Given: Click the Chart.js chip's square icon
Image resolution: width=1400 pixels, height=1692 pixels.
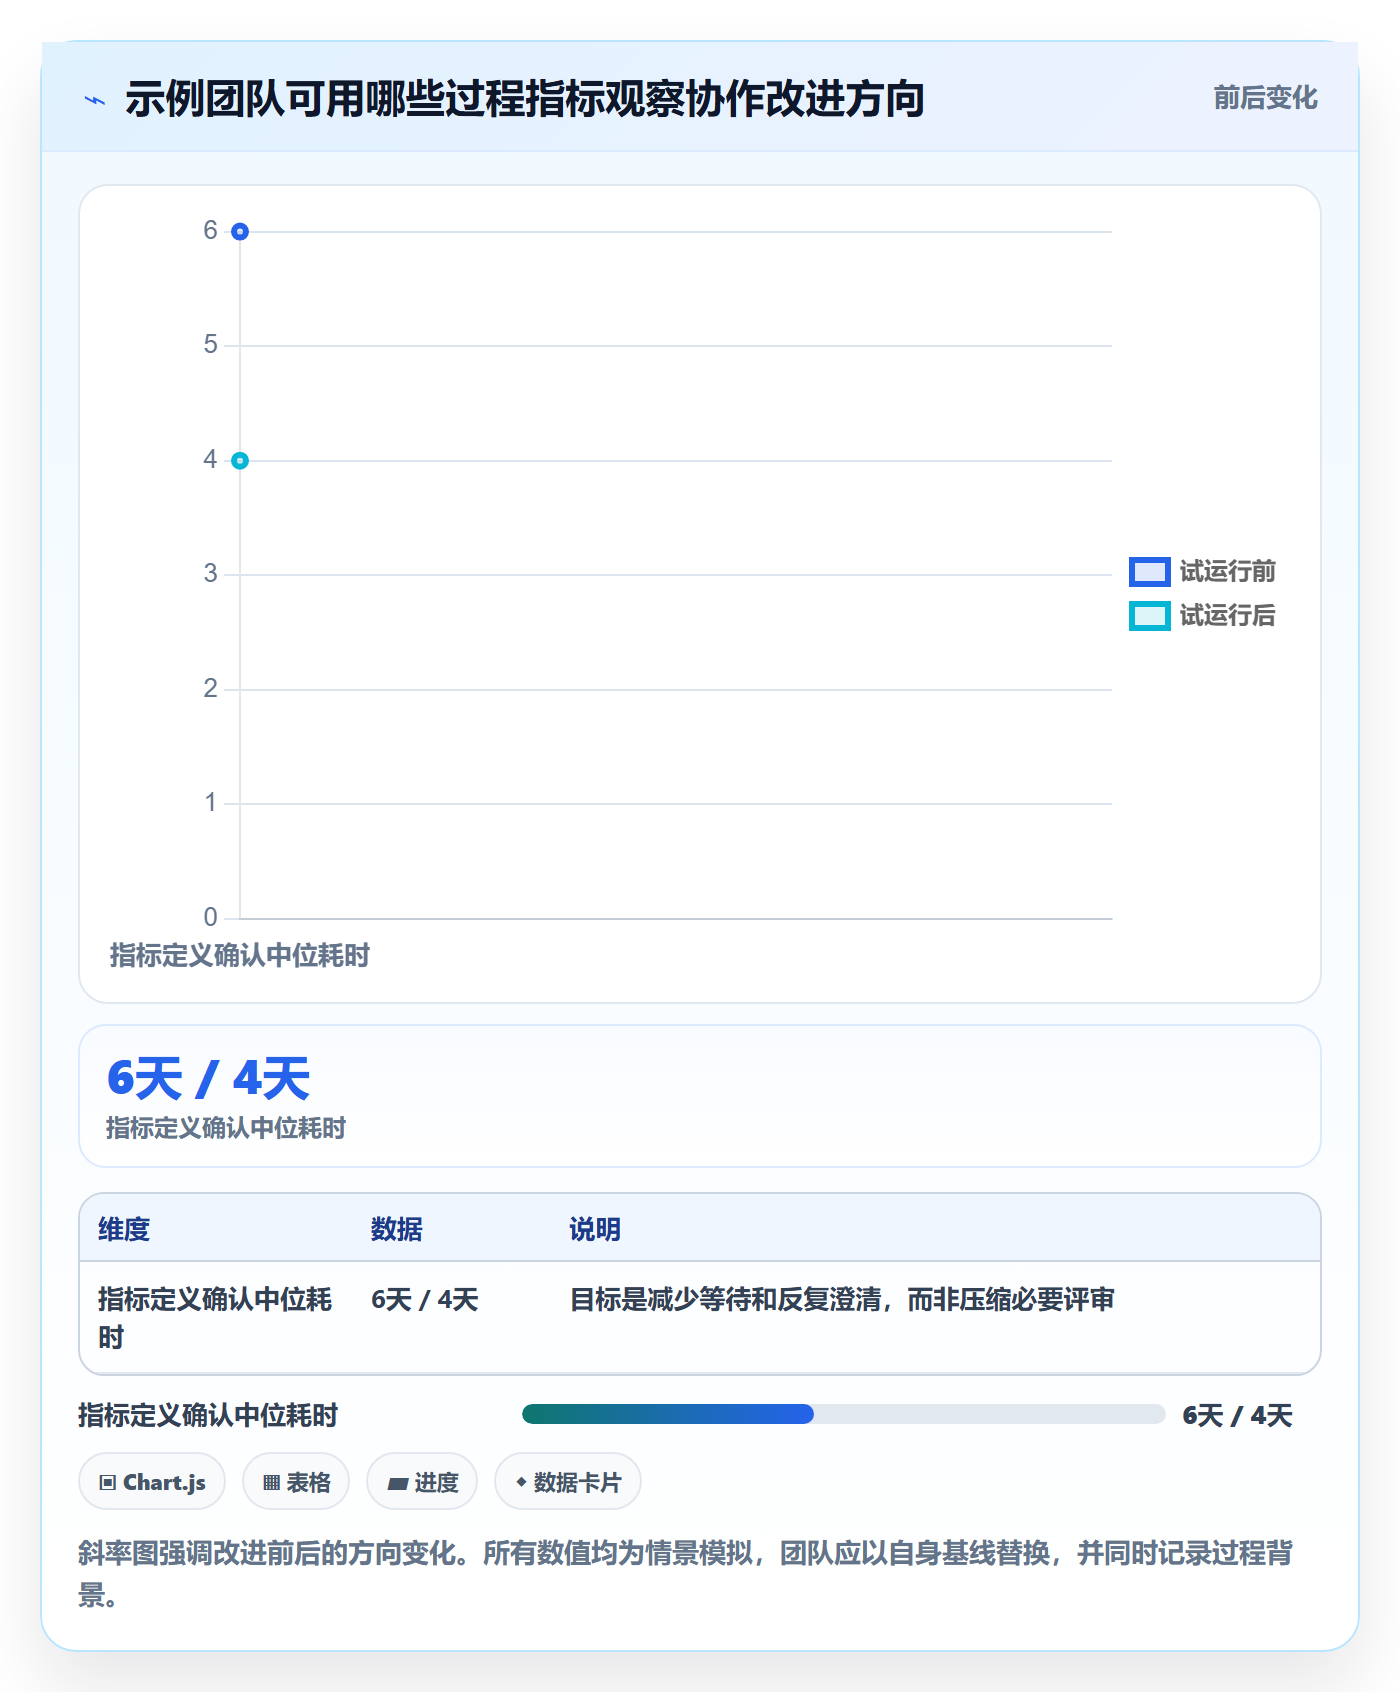Looking at the screenshot, I should tap(108, 1482).
